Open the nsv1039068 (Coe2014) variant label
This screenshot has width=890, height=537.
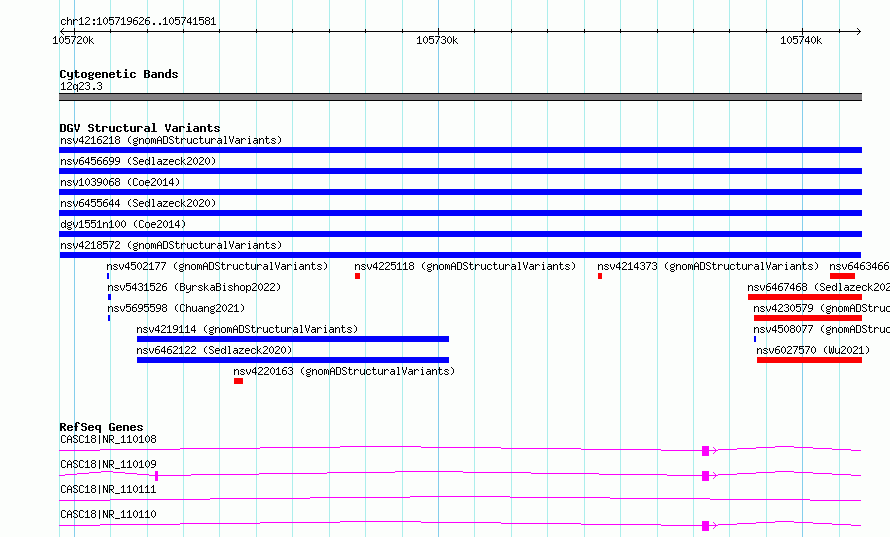pos(120,182)
